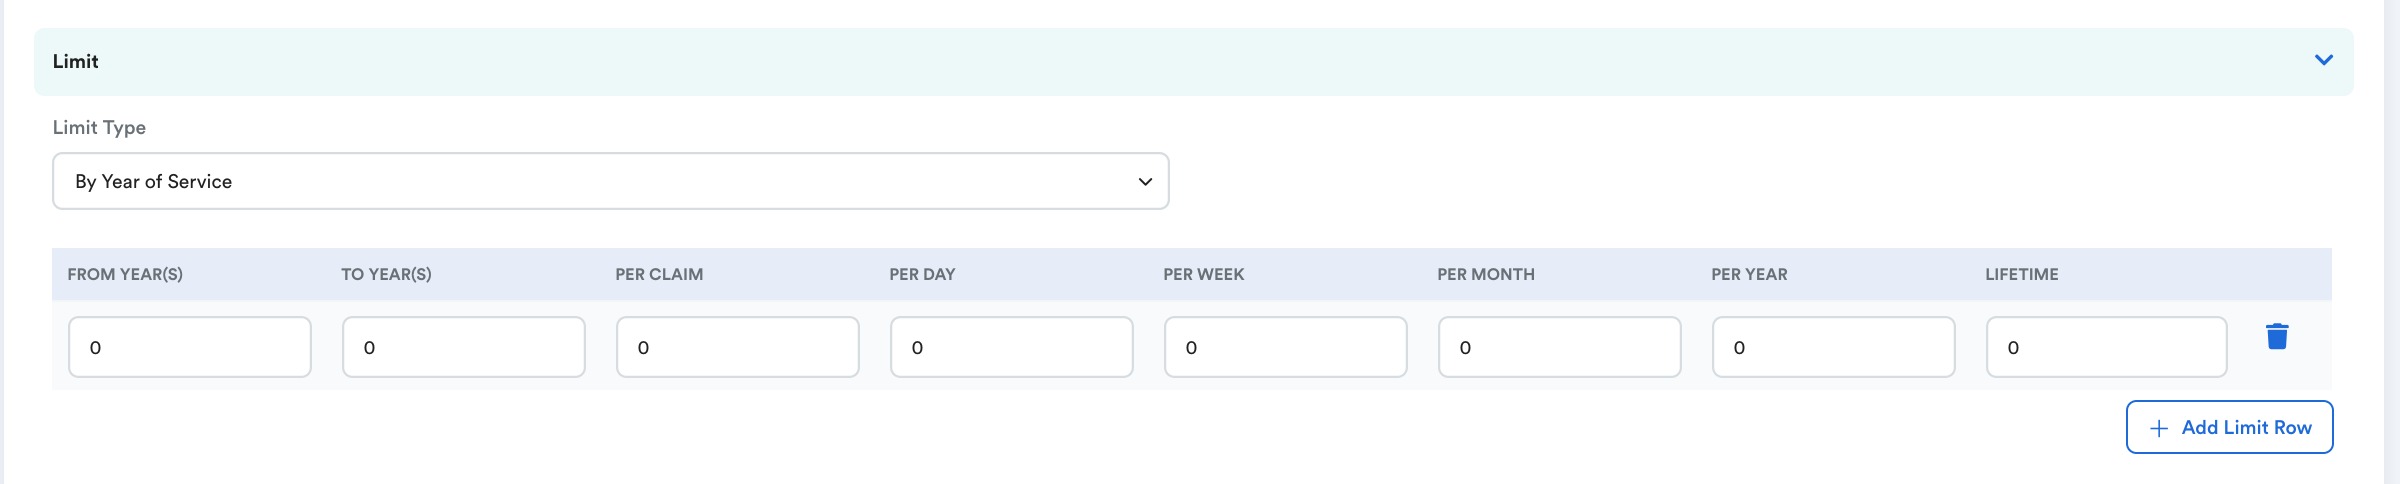
Task: Delete the limit row with trash icon
Action: [2277, 337]
